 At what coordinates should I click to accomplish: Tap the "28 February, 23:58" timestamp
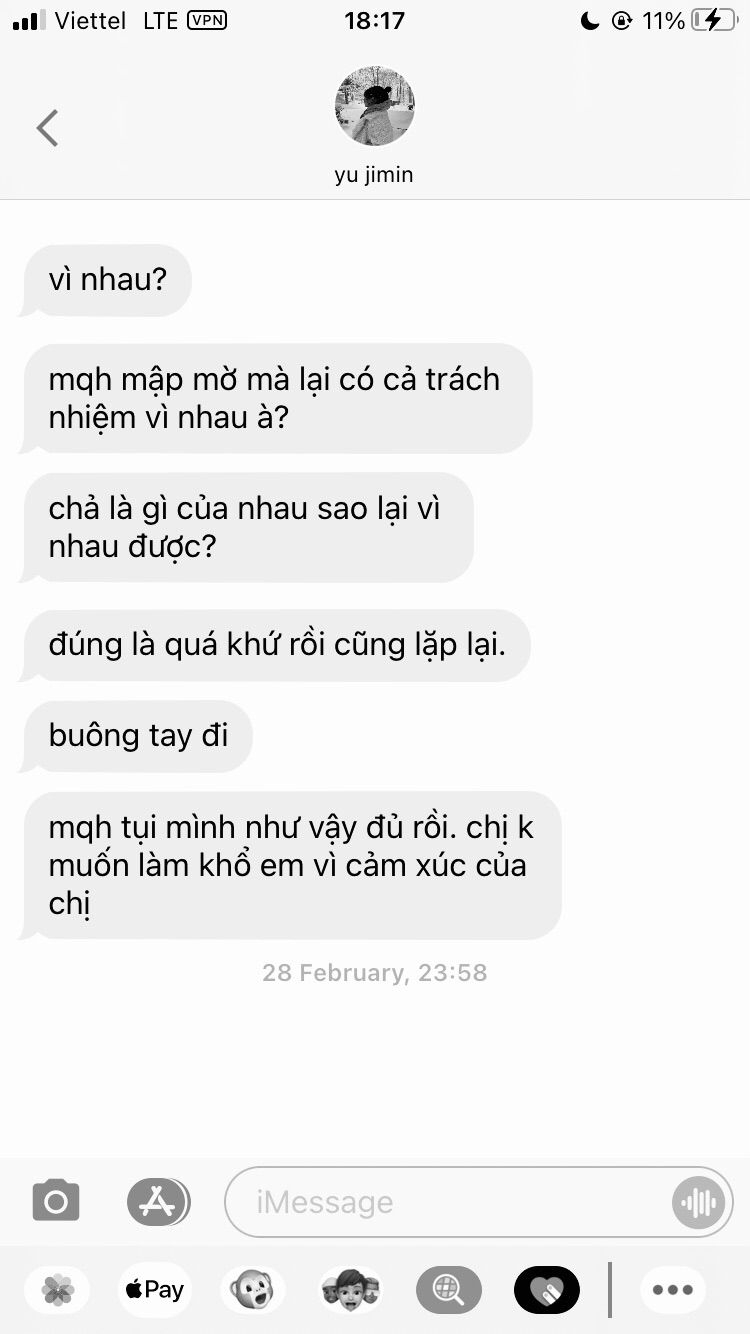[374, 972]
